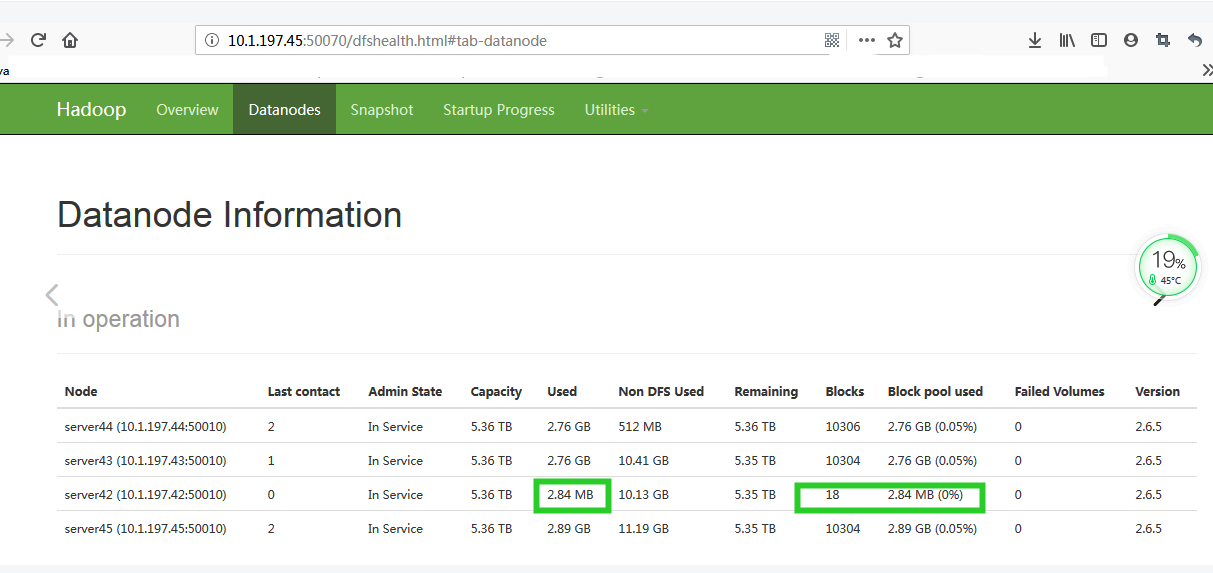
Task: Click the 10.13 GB Non DFS Used value
Action: pyautogui.click(x=644, y=494)
